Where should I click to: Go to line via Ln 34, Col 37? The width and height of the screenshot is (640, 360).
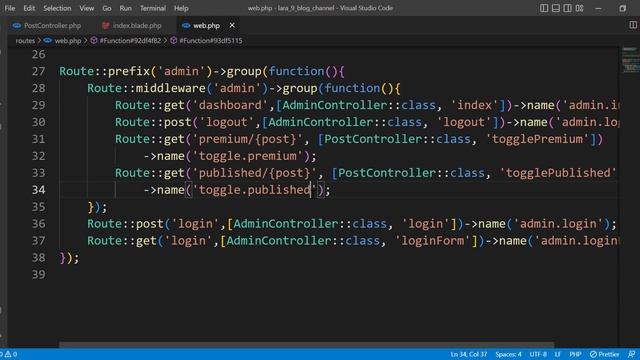469,354
